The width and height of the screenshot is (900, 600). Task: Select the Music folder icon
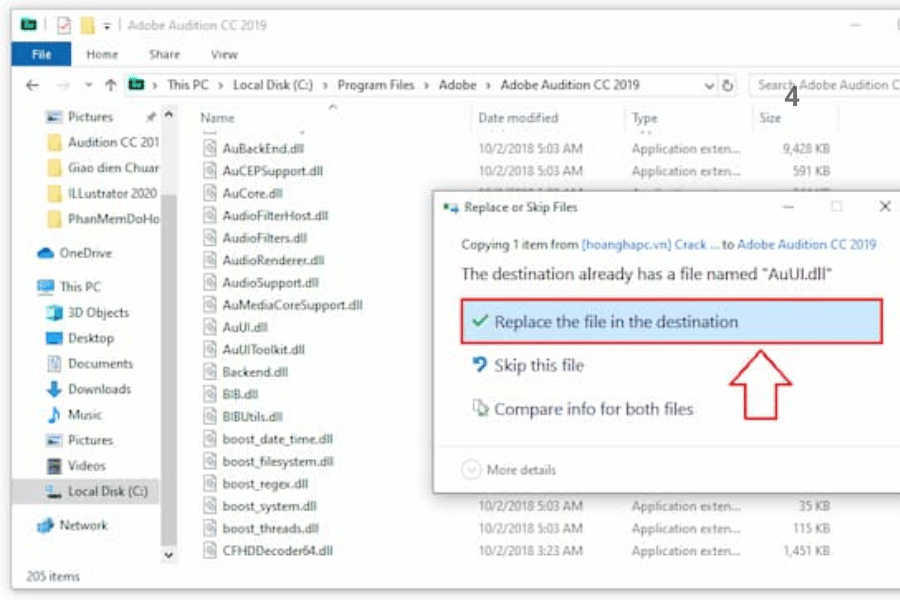click(x=54, y=414)
